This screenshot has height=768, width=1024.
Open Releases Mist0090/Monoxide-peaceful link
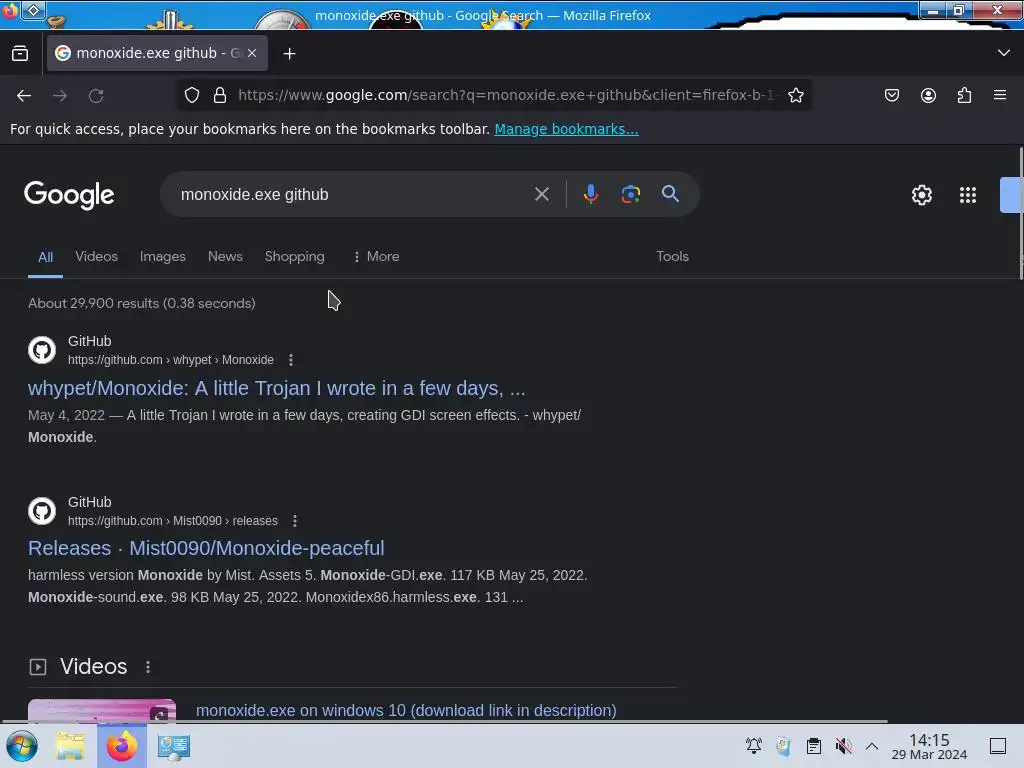(x=206, y=548)
